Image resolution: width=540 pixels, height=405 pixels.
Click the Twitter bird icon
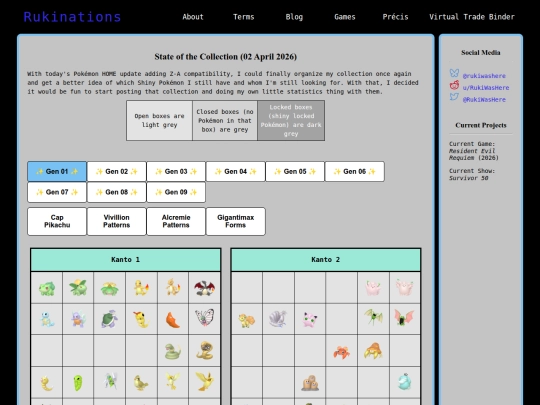[454, 97]
